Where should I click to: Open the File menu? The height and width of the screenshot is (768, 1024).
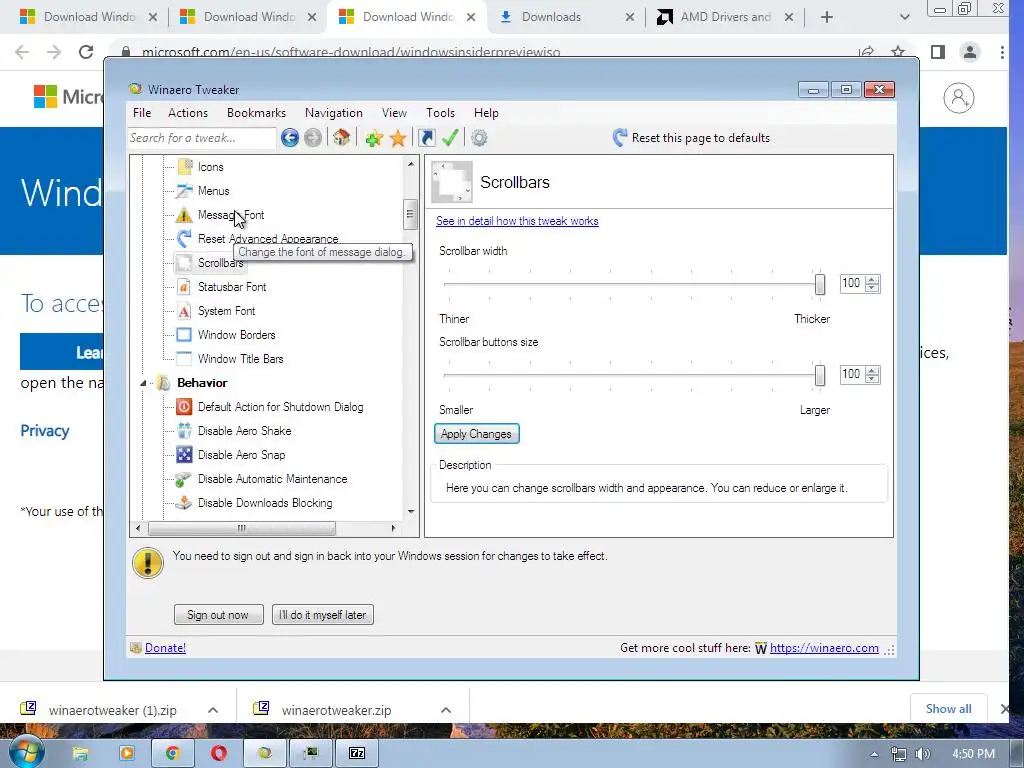[142, 113]
